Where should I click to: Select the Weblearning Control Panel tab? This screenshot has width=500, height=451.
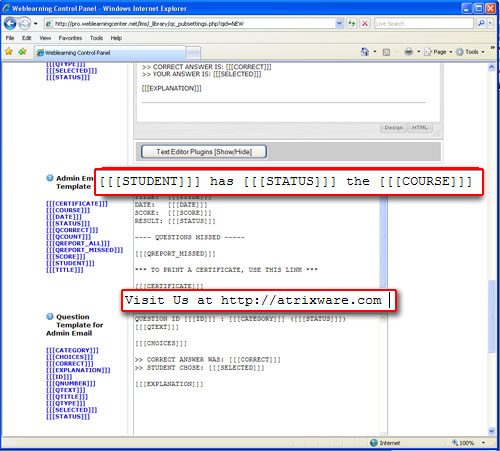coord(109,53)
